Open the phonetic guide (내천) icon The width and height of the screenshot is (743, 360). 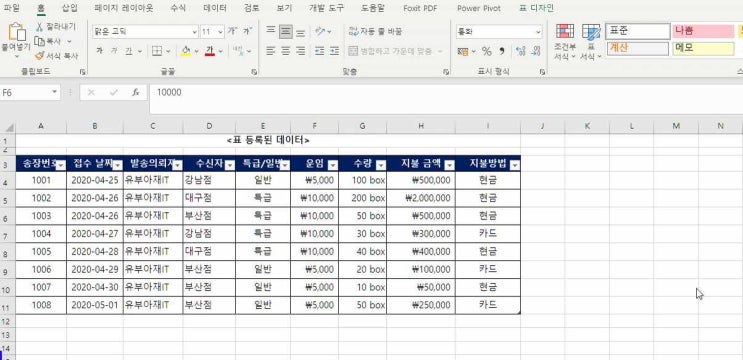pyautogui.click(x=237, y=51)
